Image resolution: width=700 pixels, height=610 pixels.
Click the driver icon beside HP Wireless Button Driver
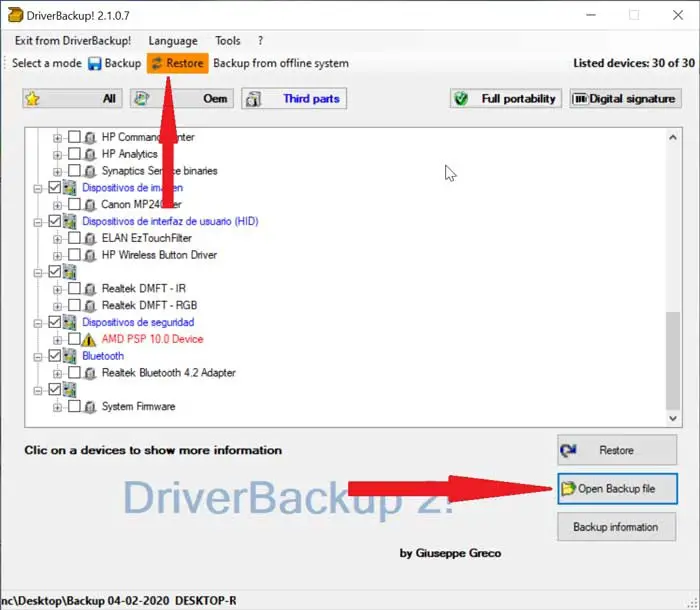(x=90, y=255)
